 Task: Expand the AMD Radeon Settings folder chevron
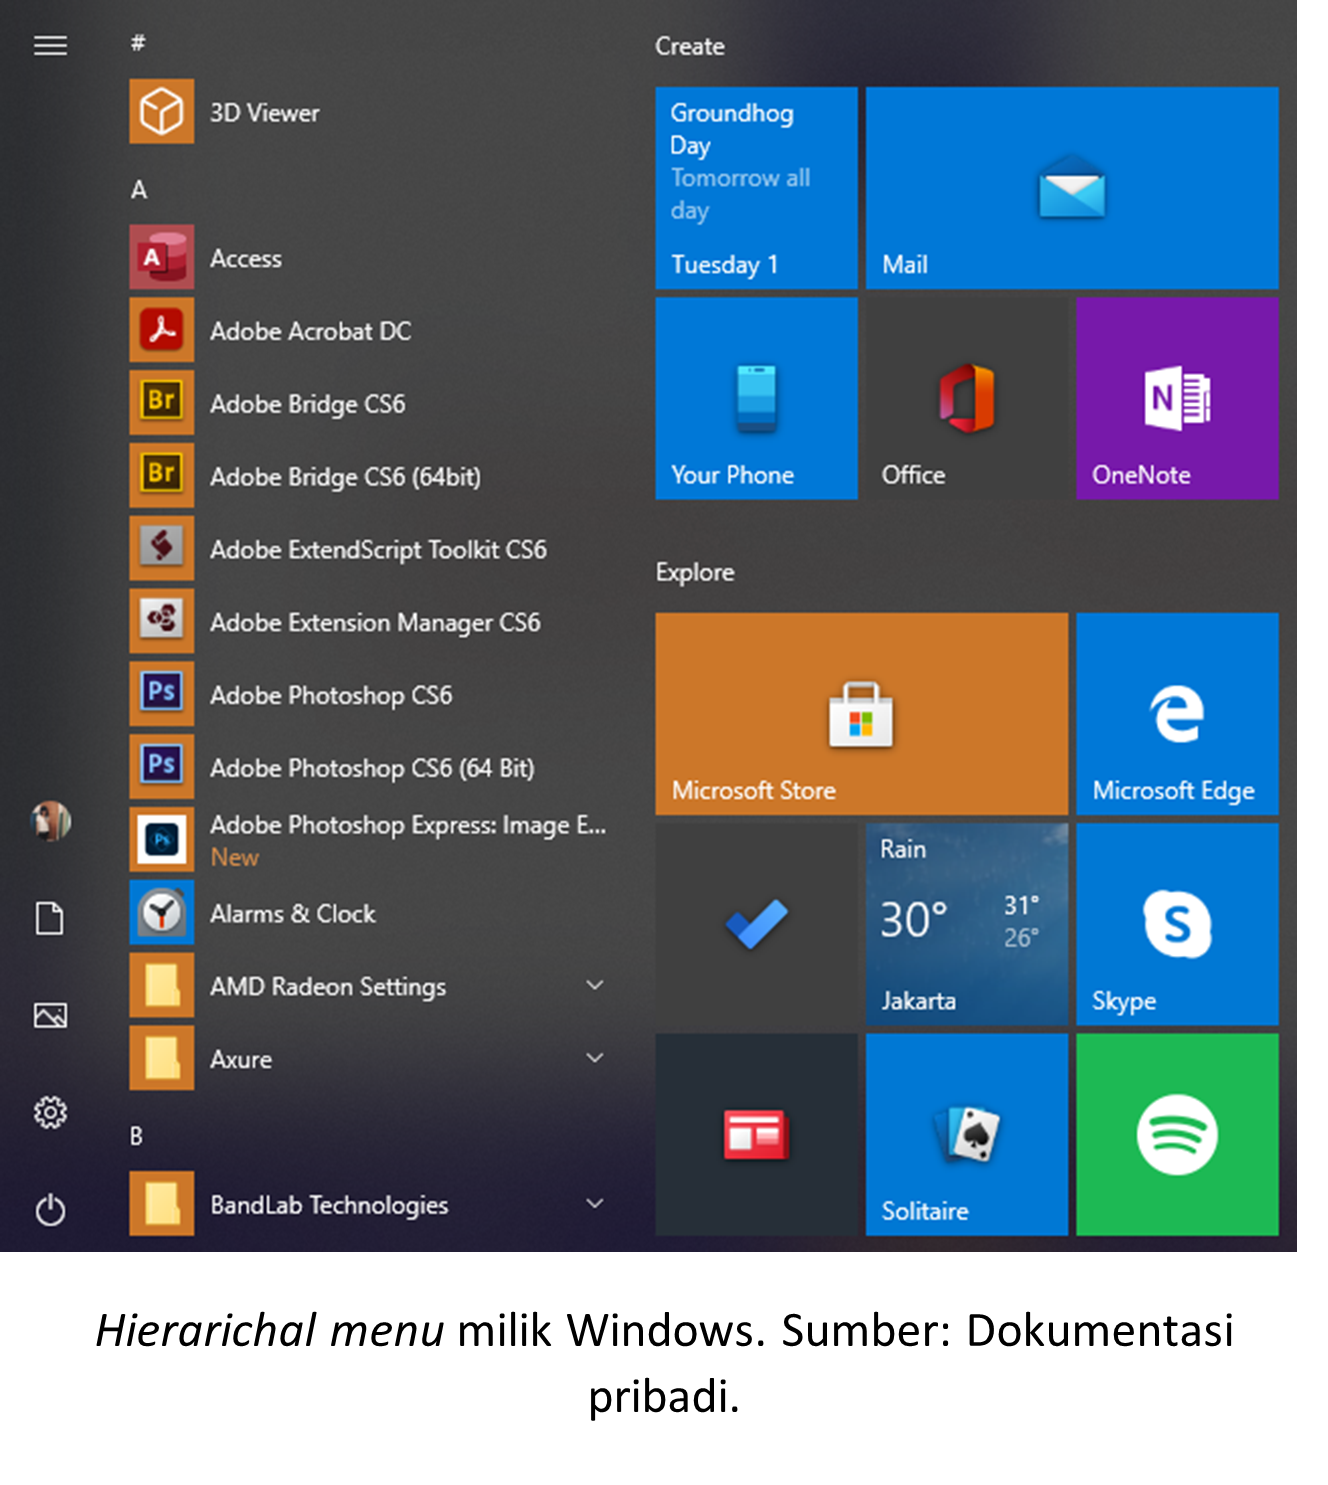(595, 985)
